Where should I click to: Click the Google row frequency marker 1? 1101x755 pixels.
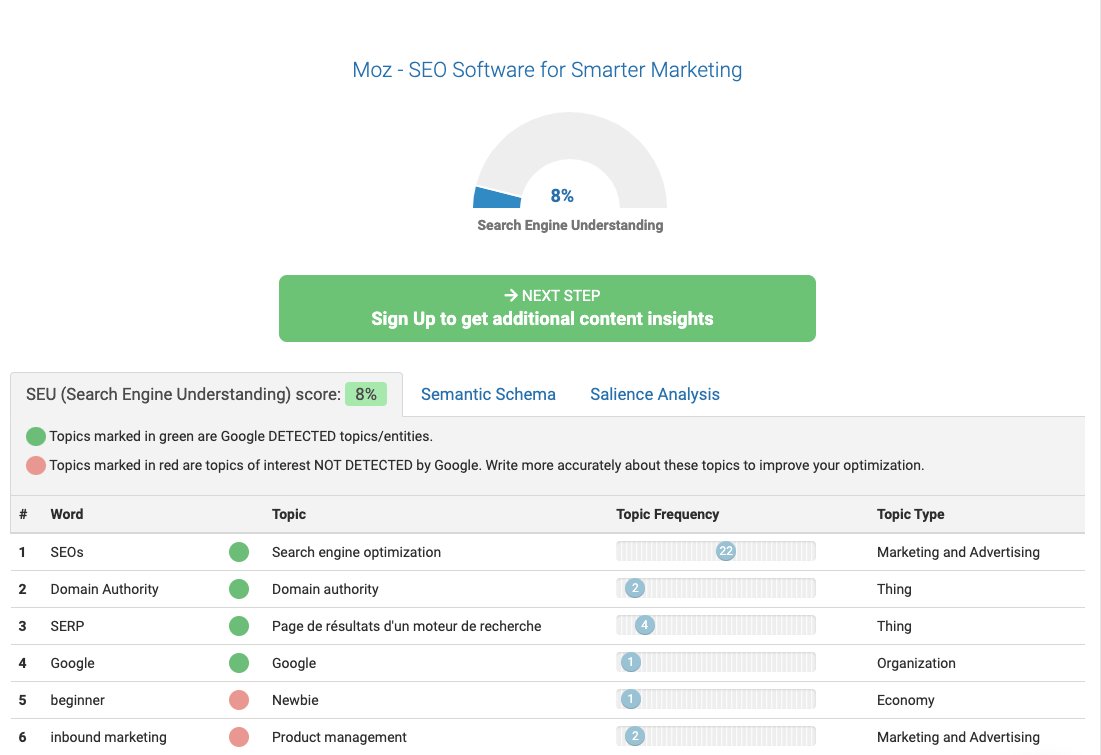tap(631, 662)
